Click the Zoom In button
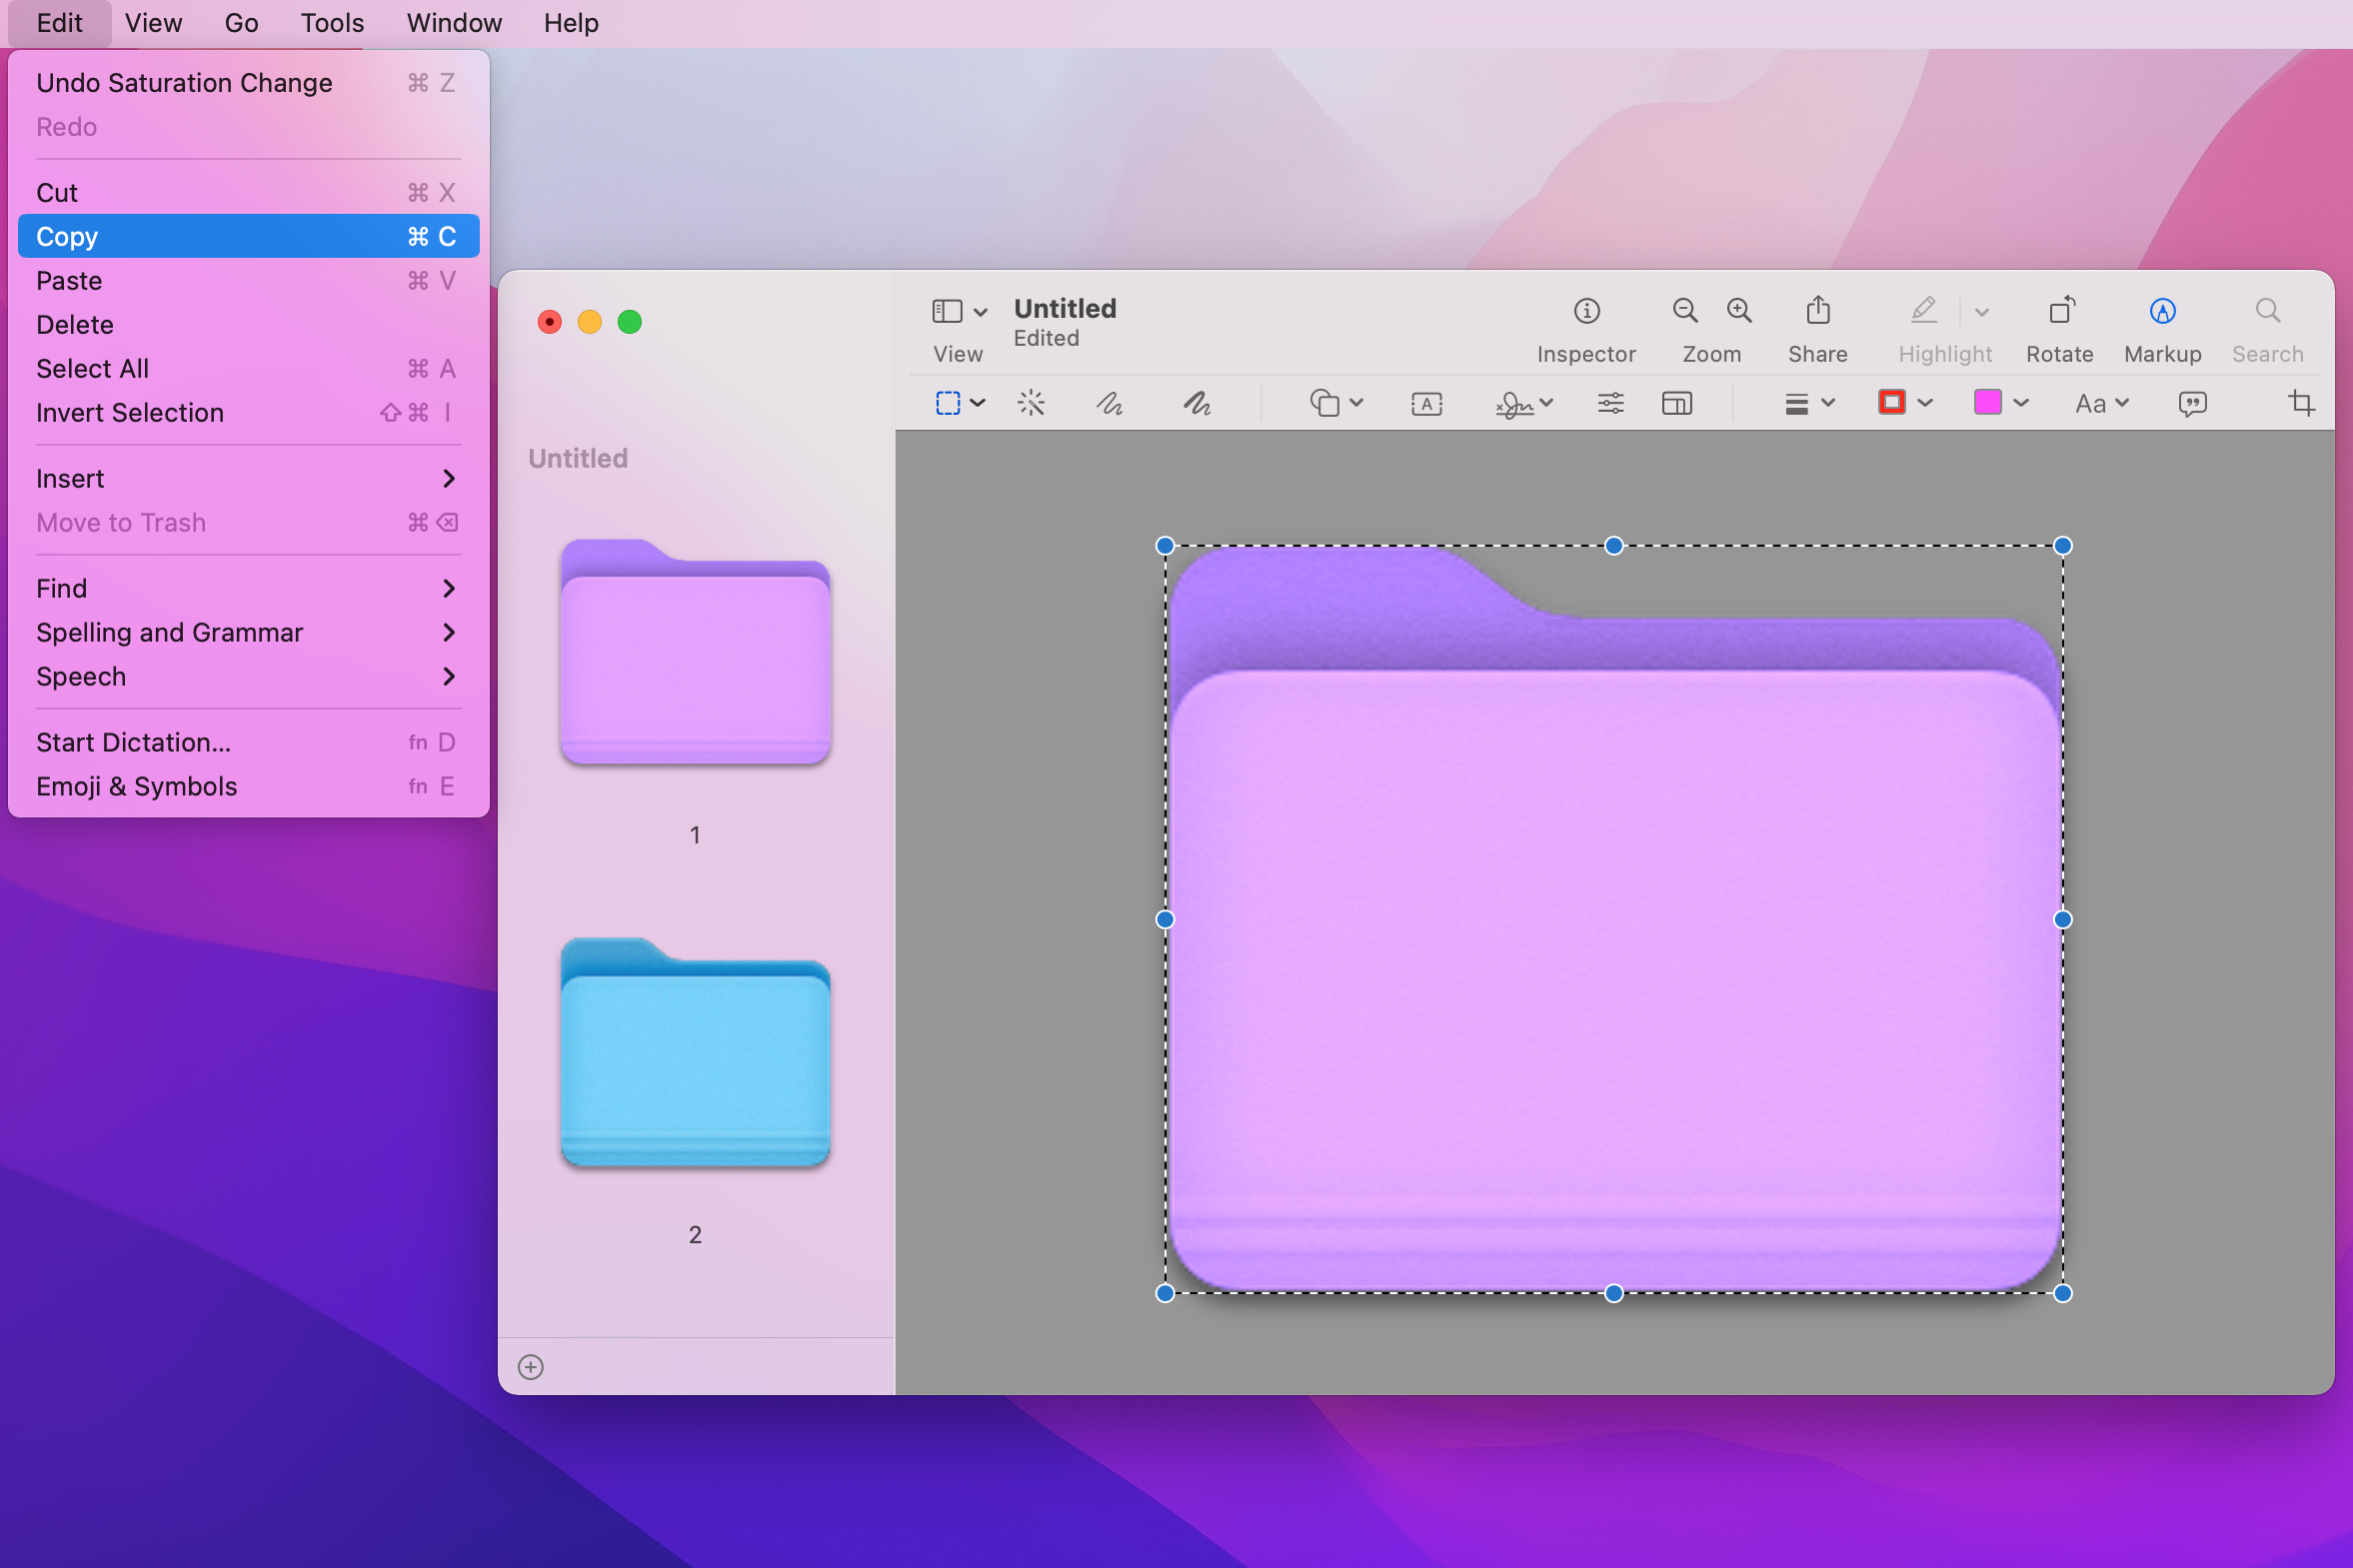Screen dimensions: 2353x1568 point(1739,310)
